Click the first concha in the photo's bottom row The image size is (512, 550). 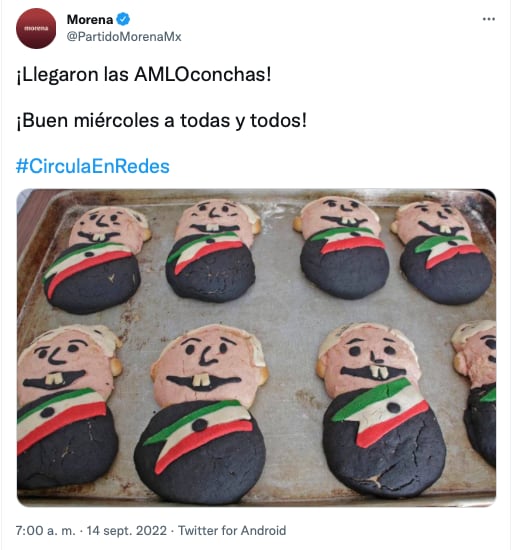click(x=68, y=406)
